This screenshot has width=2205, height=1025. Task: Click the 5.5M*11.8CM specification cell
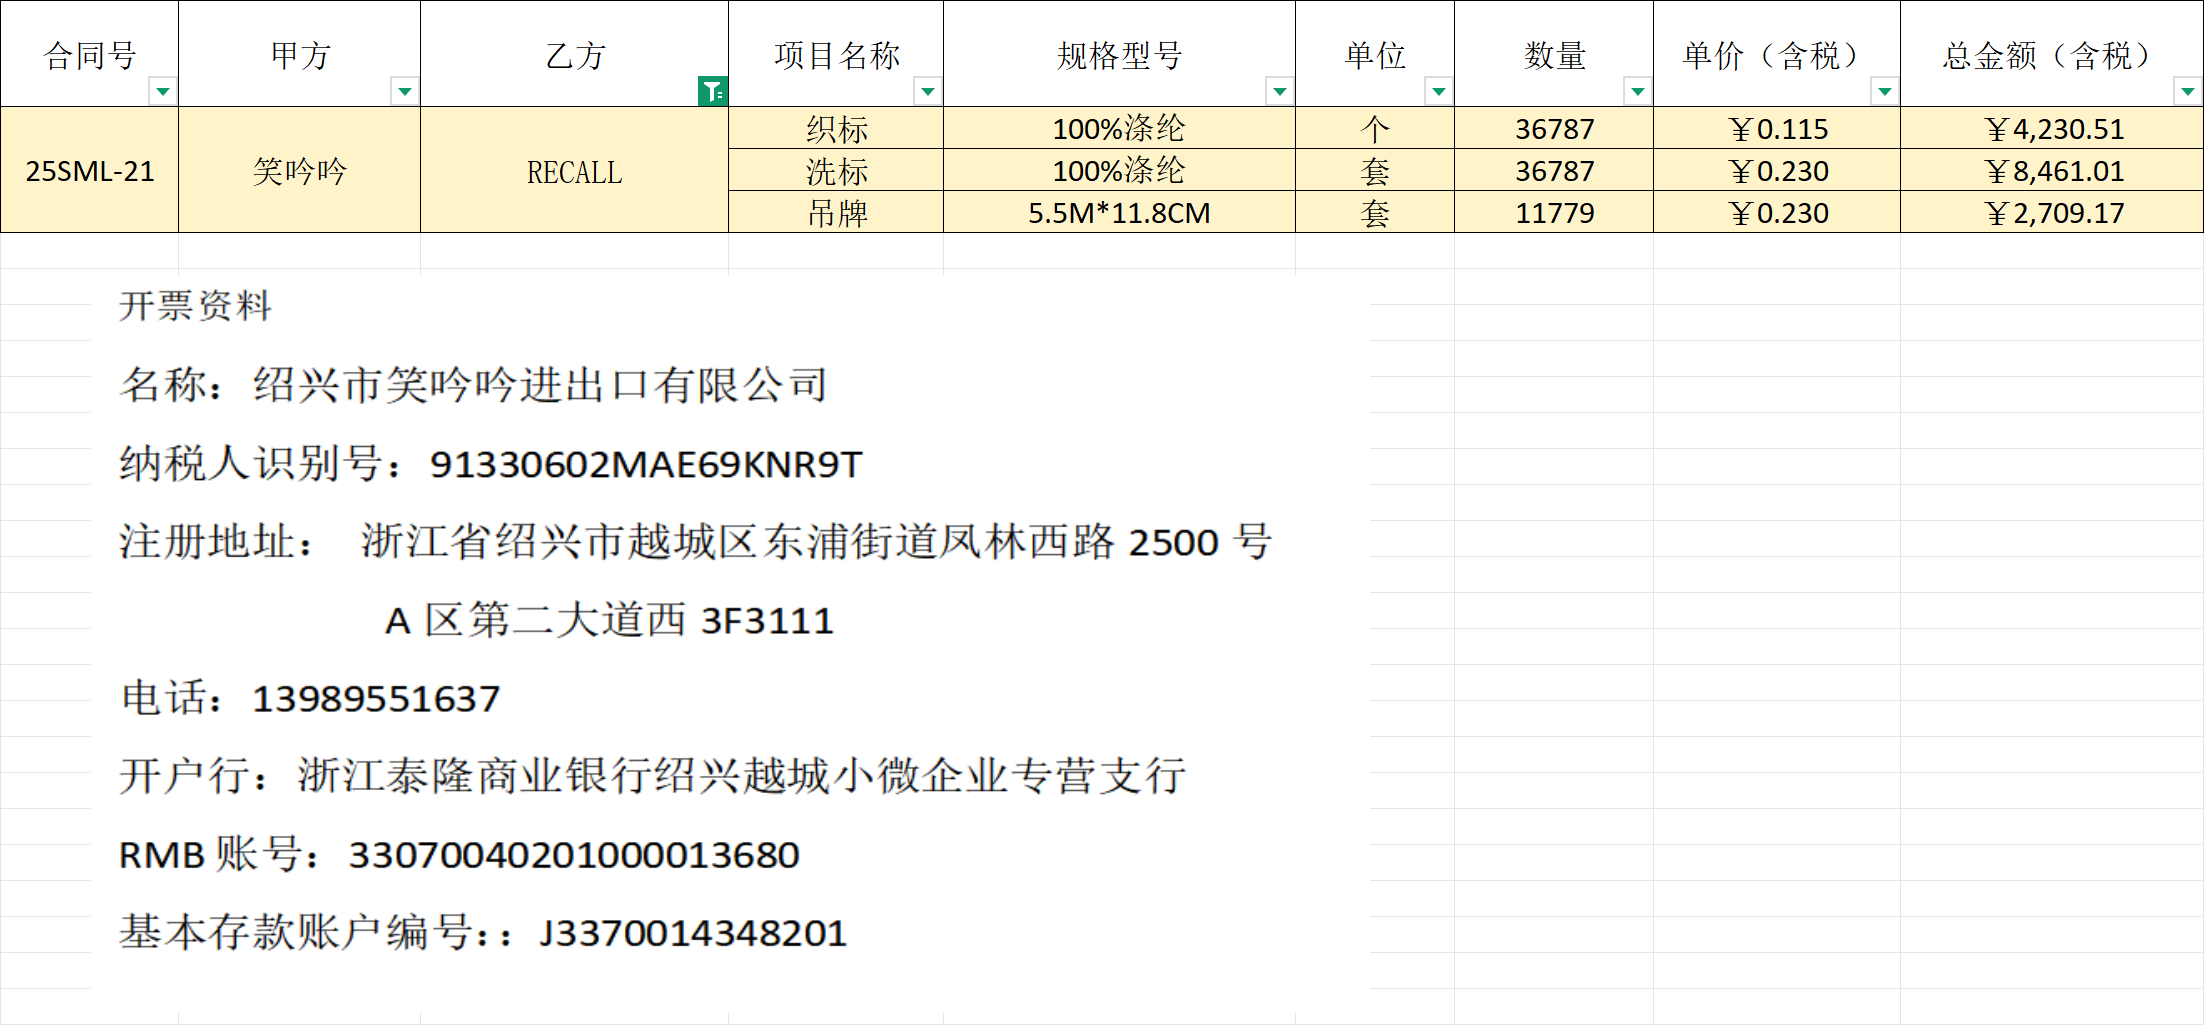click(x=1119, y=213)
